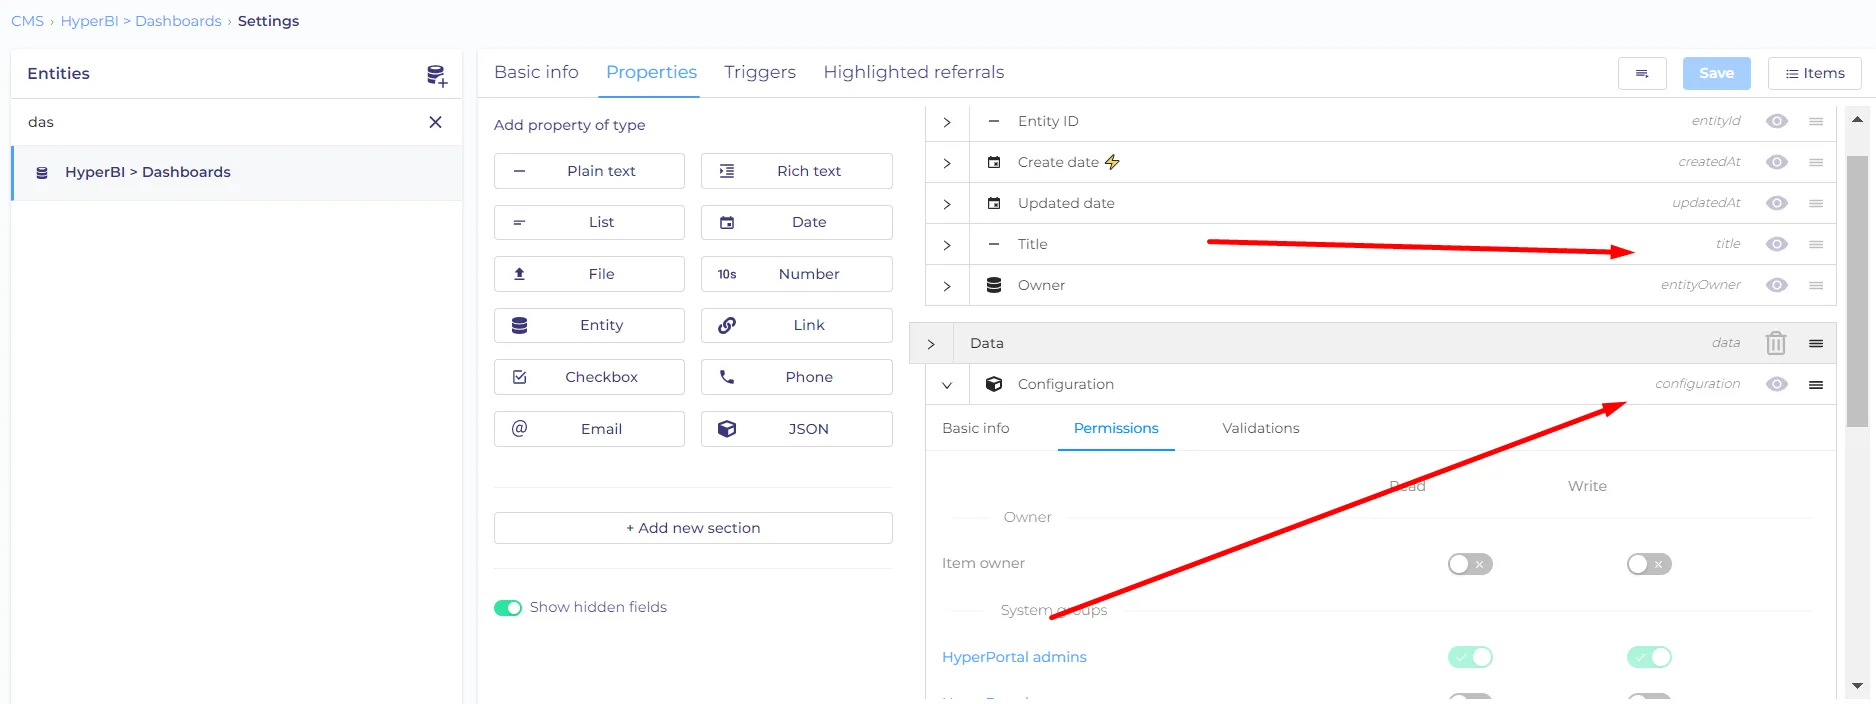Click the Entity ID row drag handle
The image size is (1876, 704).
[x=1816, y=121]
